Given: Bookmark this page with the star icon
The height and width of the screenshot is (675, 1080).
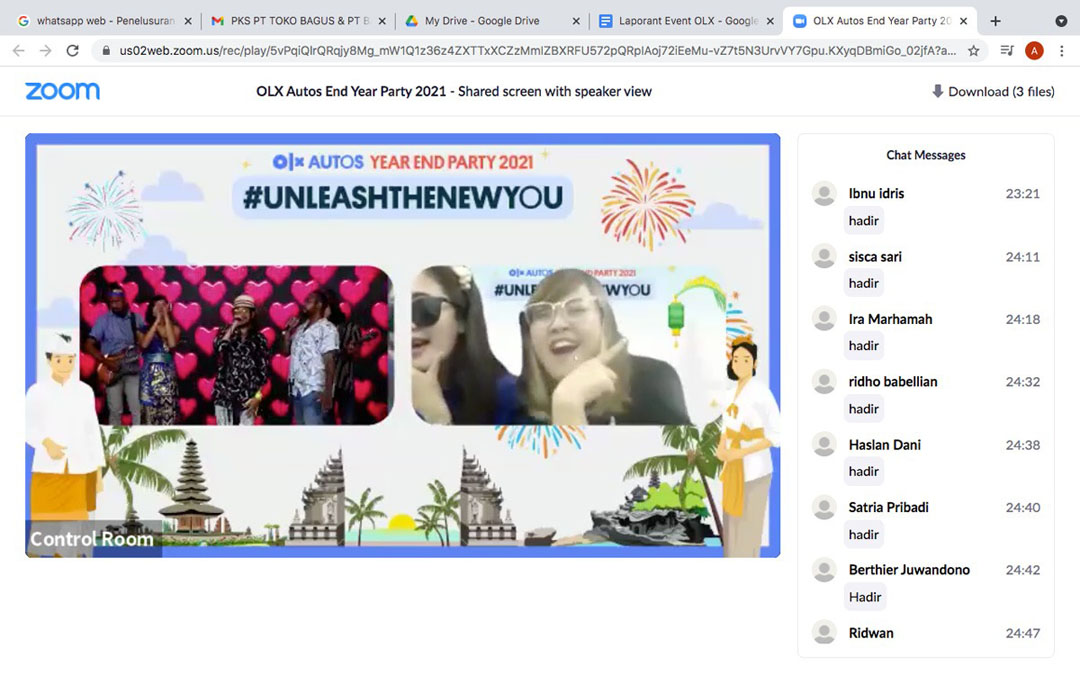Looking at the screenshot, I should [x=973, y=50].
